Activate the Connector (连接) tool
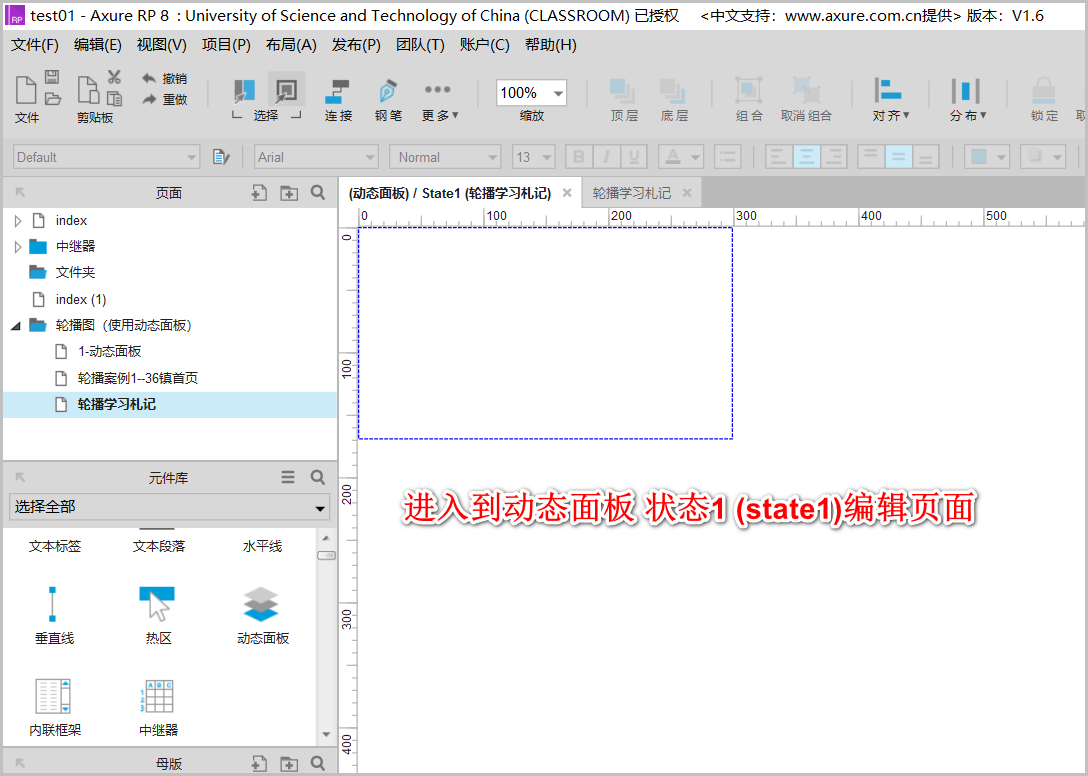The height and width of the screenshot is (776, 1088). 338,99
